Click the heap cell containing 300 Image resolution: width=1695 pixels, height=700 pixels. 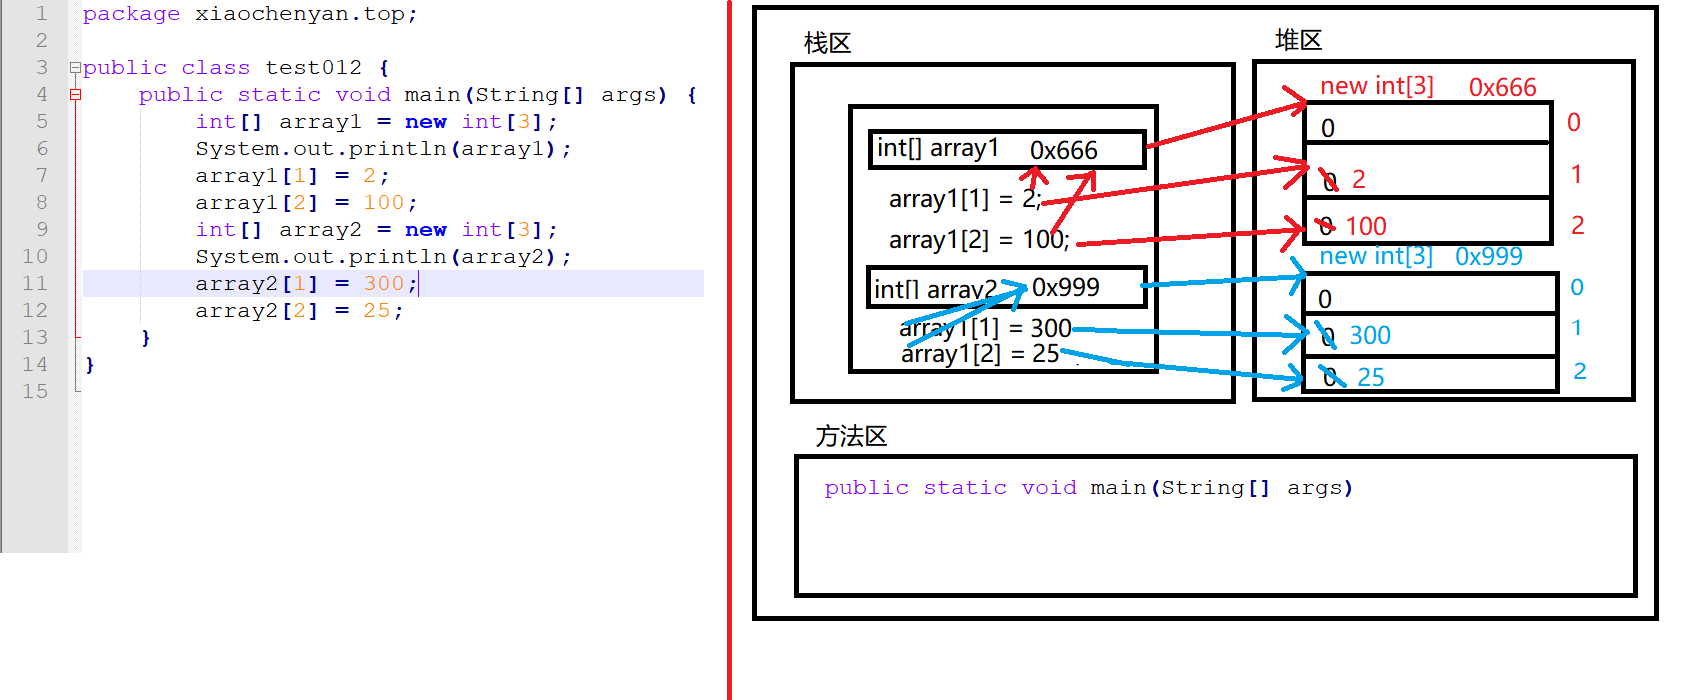tap(1430, 335)
